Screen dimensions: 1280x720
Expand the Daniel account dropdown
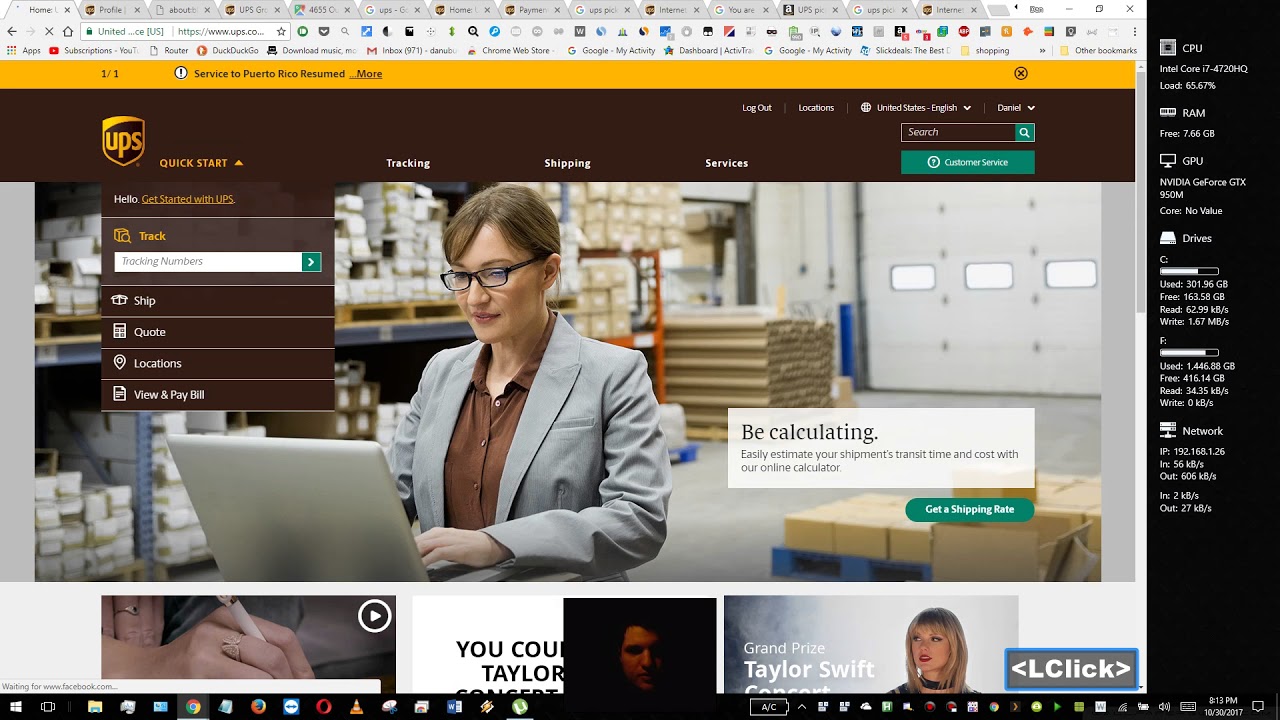coord(1016,108)
